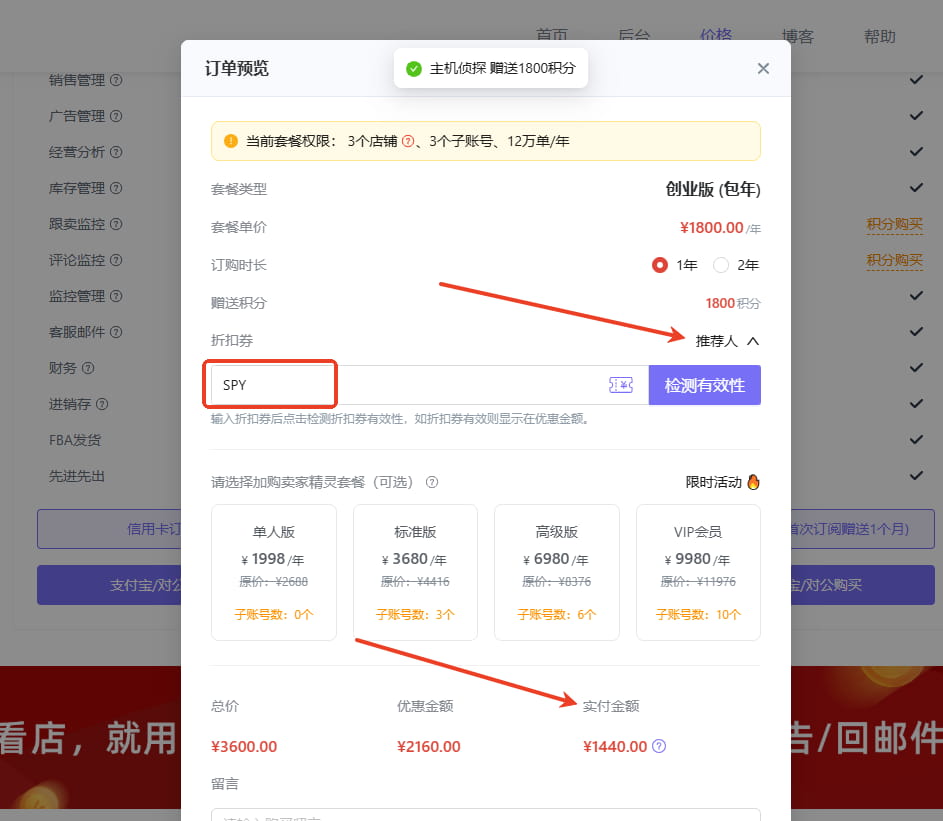The width and height of the screenshot is (943, 821).
Task: Click the 积分购买 link beside 套餐单价
Action: click(894, 223)
